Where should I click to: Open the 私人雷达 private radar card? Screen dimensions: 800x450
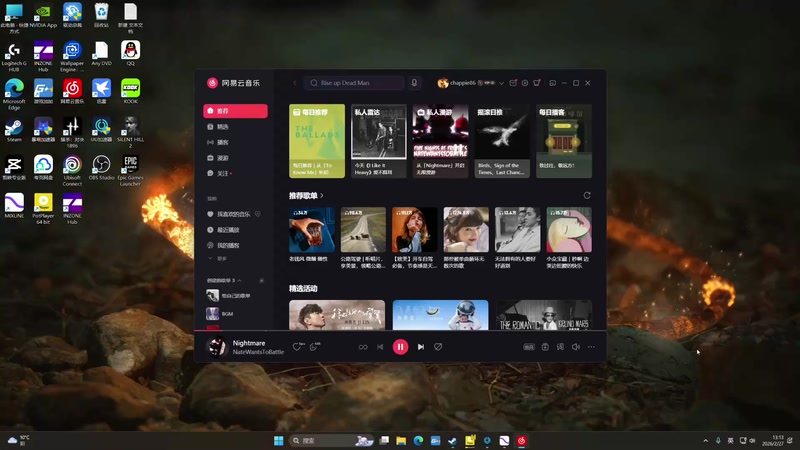tap(379, 141)
